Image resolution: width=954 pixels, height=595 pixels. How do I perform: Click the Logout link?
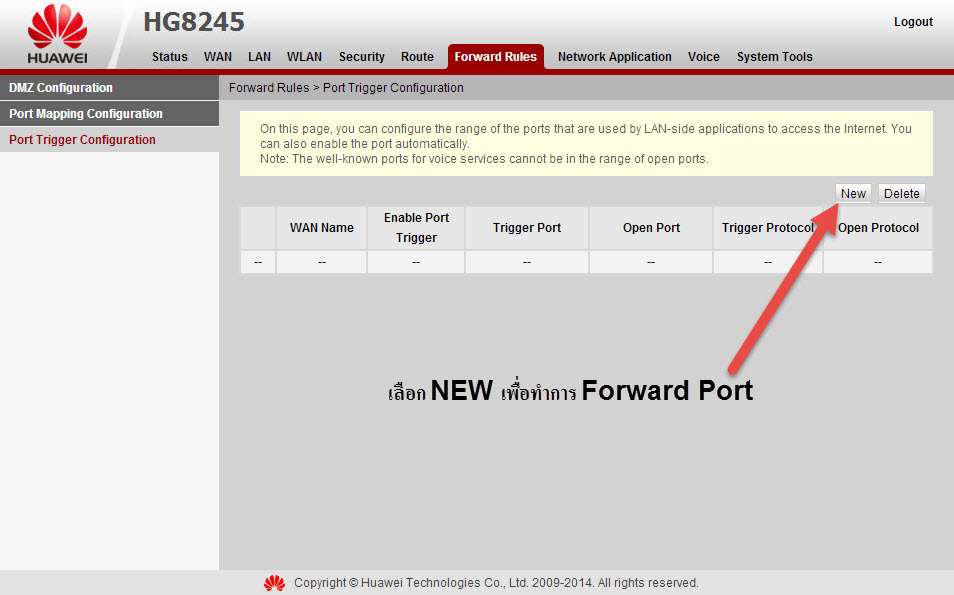point(912,22)
